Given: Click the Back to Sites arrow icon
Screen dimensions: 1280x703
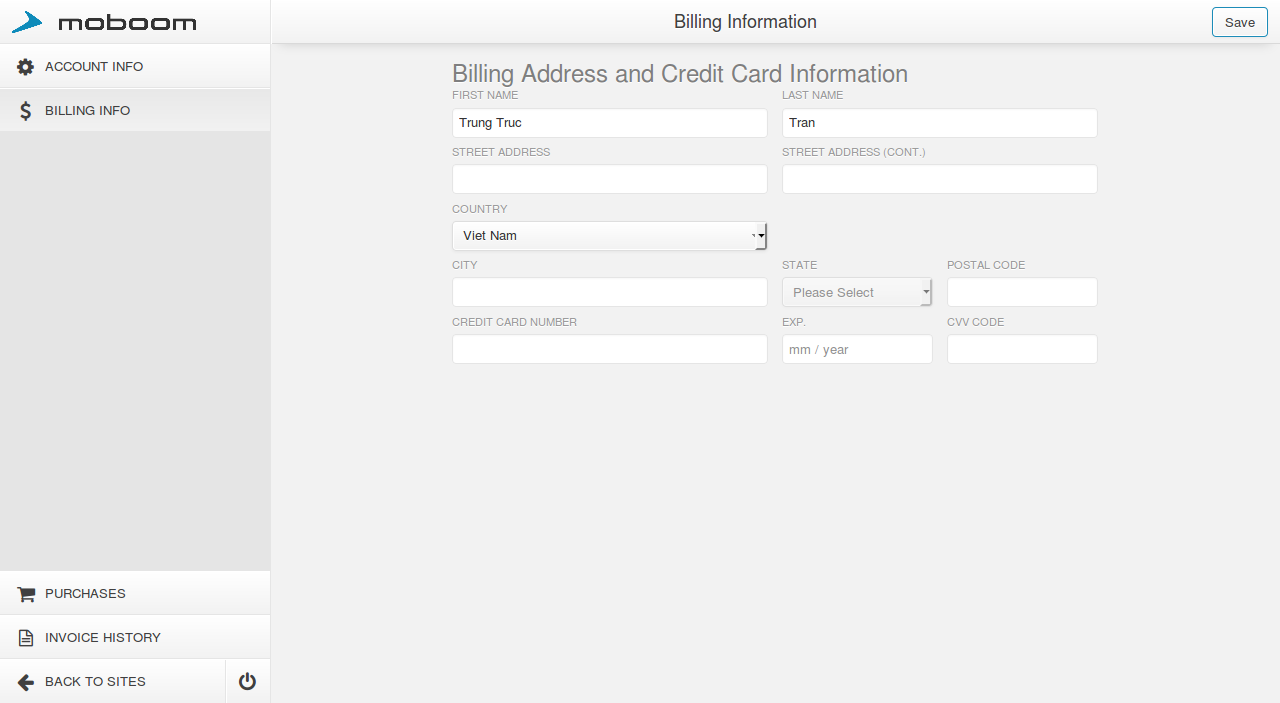Looking at the screenshot, I should click(x=26, y=682).
